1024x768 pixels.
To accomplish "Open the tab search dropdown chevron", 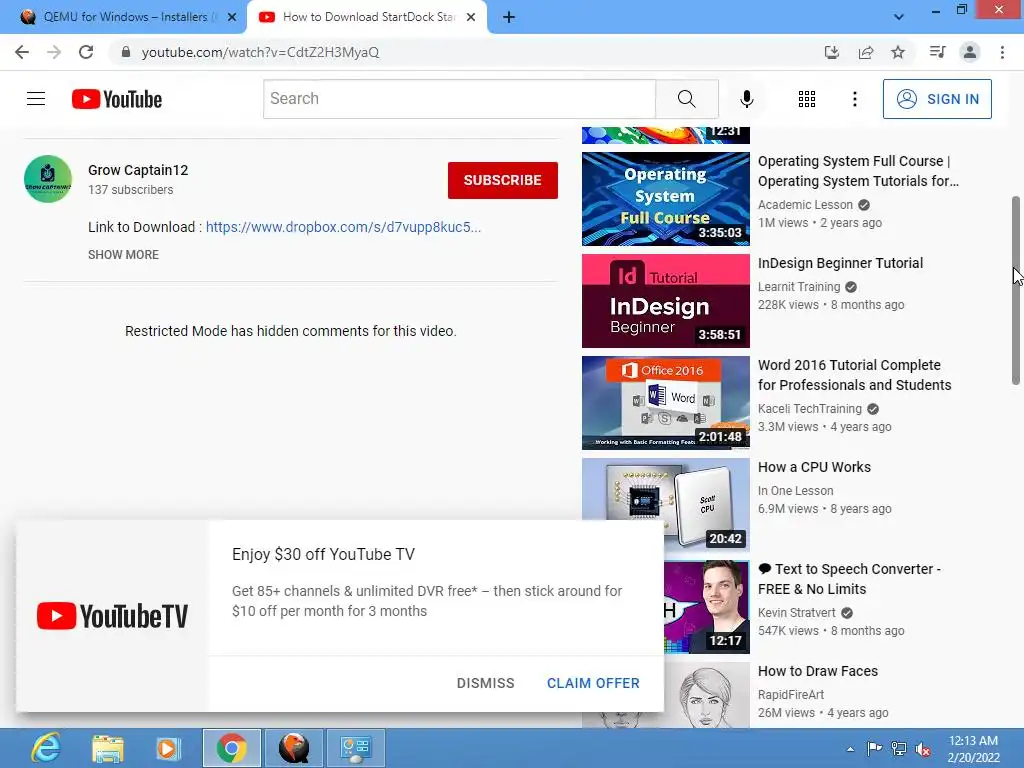I will pos(899,17).
